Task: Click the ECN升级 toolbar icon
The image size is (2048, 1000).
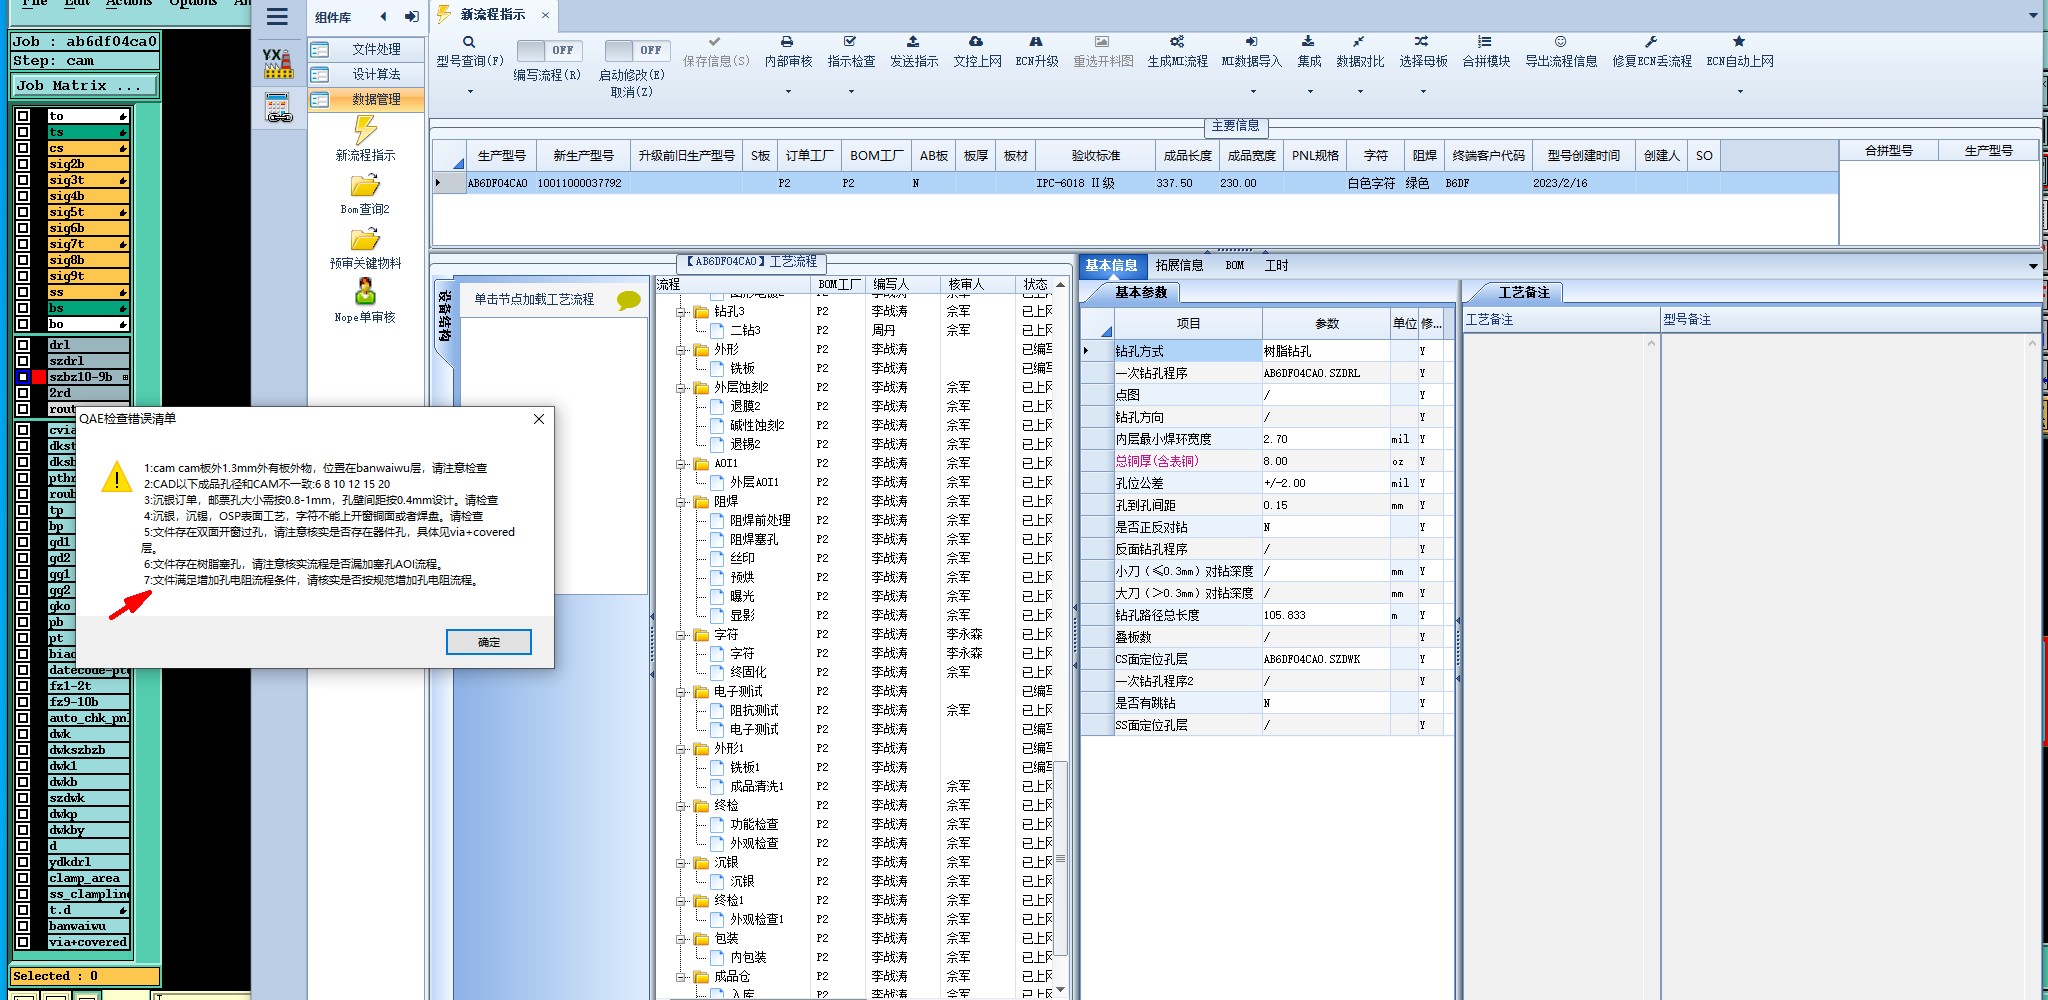Action: tap(1036, 42)
